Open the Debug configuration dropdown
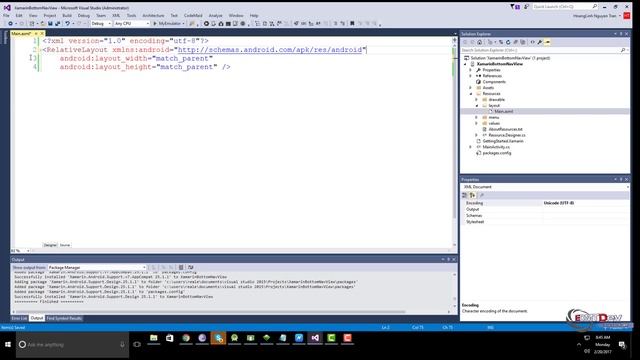640x360 pixels. click(x=101, y=24)
